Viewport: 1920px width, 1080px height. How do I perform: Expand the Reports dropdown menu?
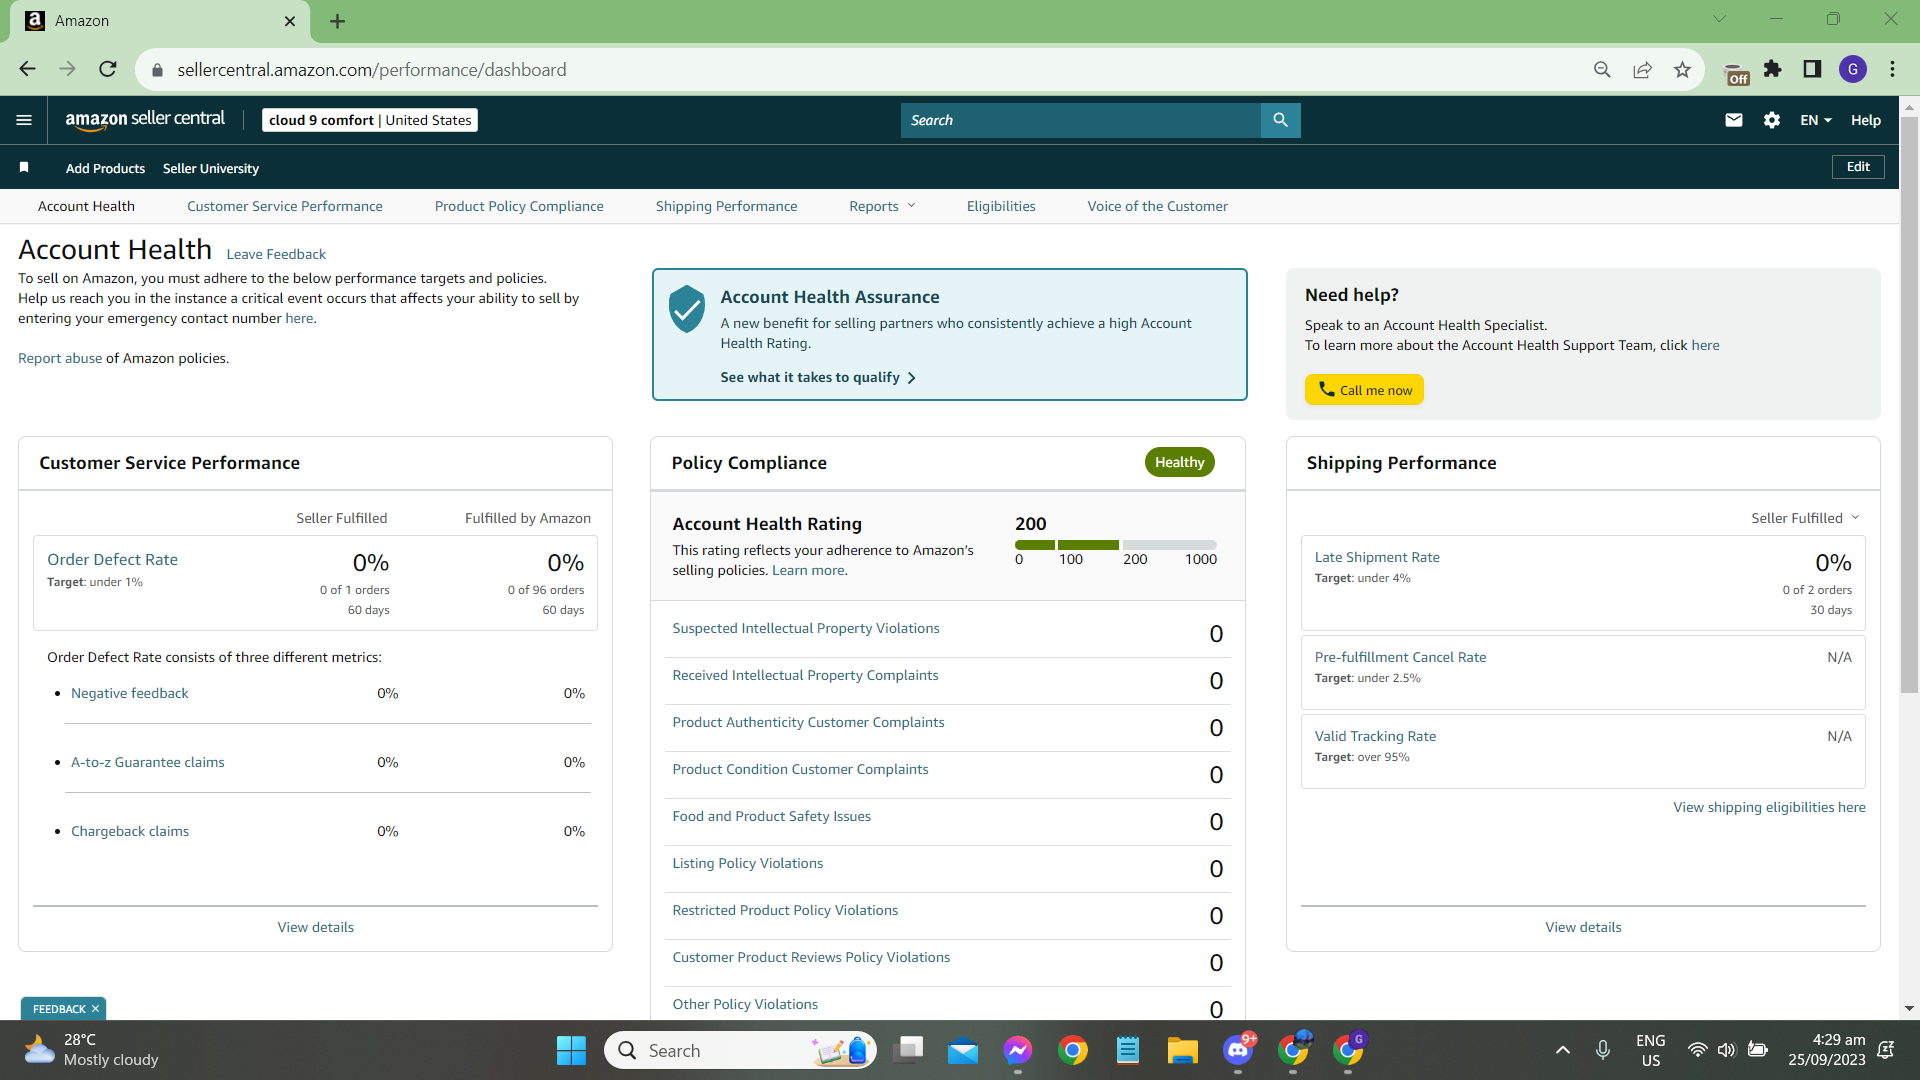coord(882,206)
